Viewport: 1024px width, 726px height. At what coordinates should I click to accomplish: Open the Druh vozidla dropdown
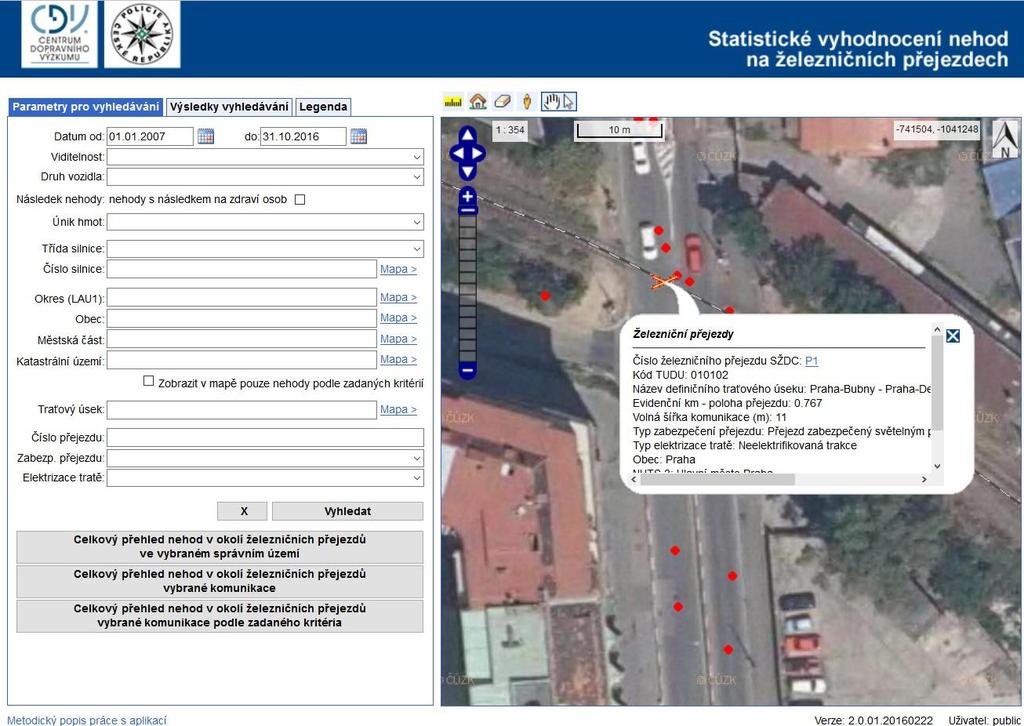[x=265, y=177]
